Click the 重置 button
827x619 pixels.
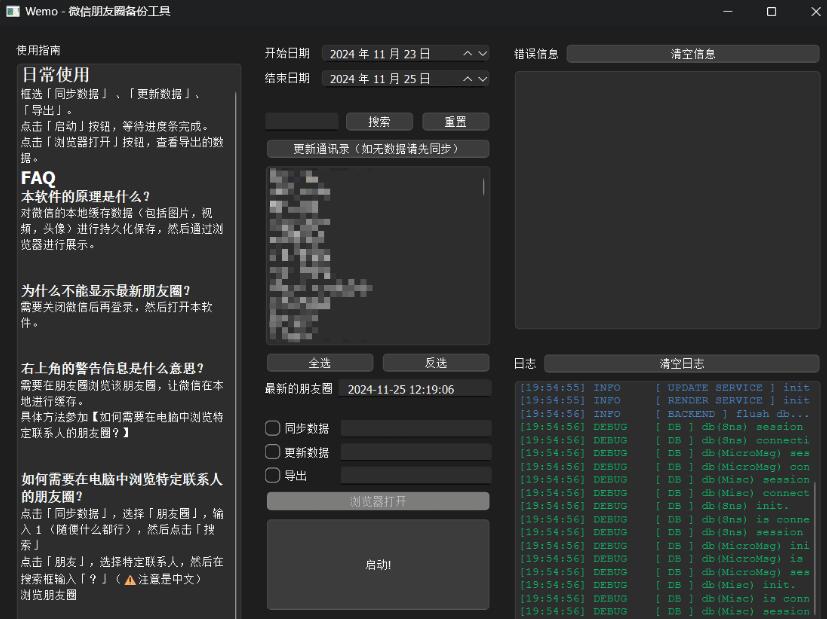tap(456, 121)
